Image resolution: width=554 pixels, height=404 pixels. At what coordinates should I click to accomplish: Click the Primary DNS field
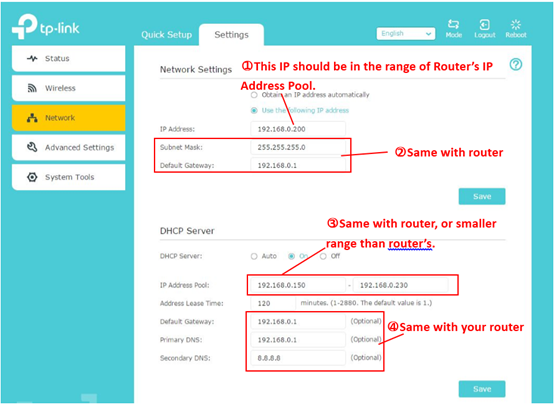click(x=298, y=340)
